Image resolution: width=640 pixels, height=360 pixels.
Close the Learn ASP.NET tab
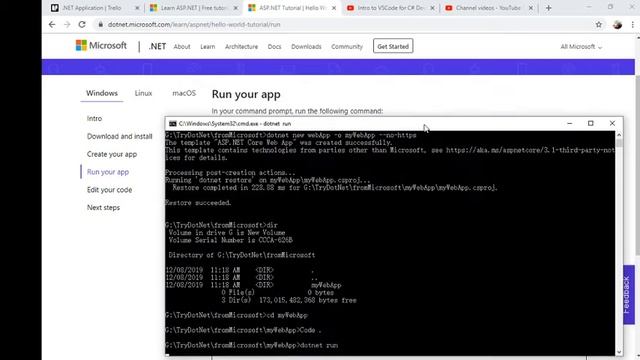click(236, 8)
